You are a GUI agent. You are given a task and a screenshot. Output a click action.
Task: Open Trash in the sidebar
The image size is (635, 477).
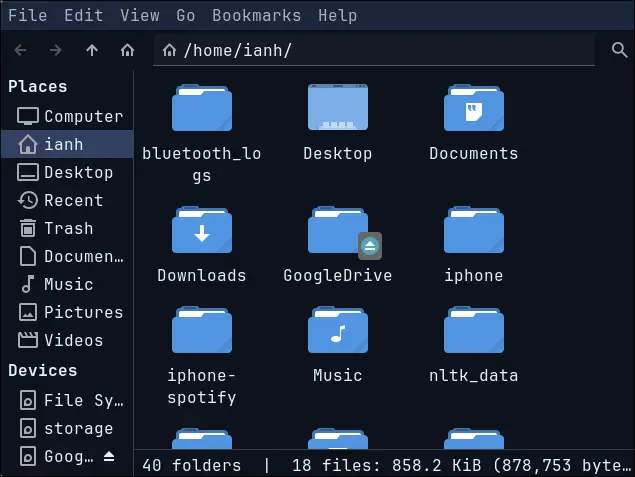pos(67,228)
